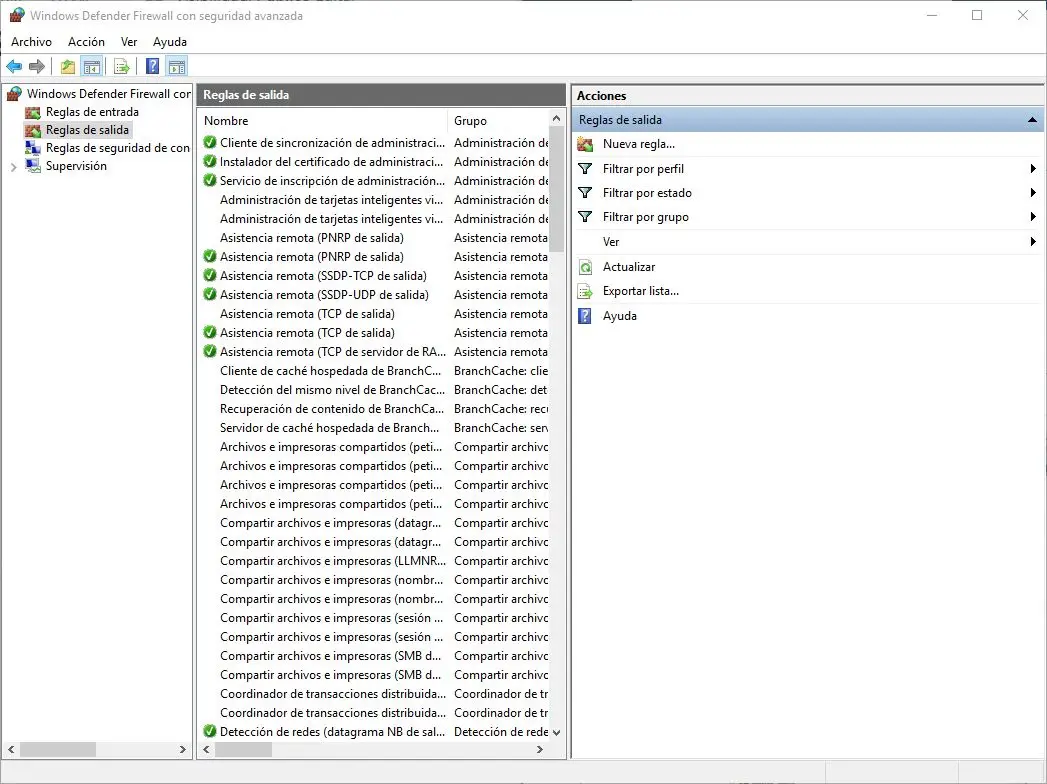Click the rules list horizontal scrollbar thumb
The width and height of the screenshot is (1047, 784).
[x=244, y=750]
